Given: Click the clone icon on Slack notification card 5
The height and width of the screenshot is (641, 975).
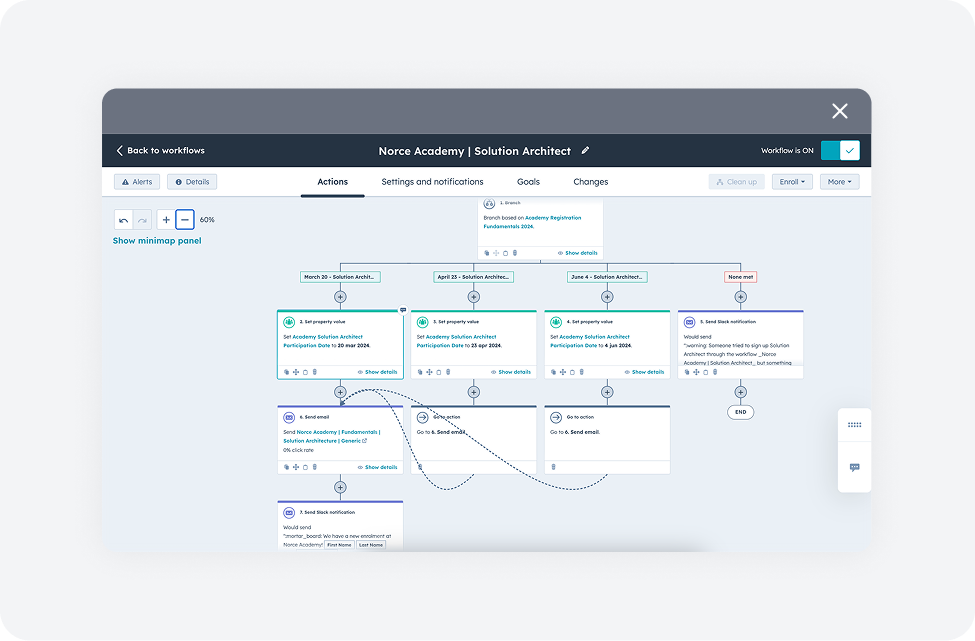Looking at the screenshot, I should click(687, 372).
